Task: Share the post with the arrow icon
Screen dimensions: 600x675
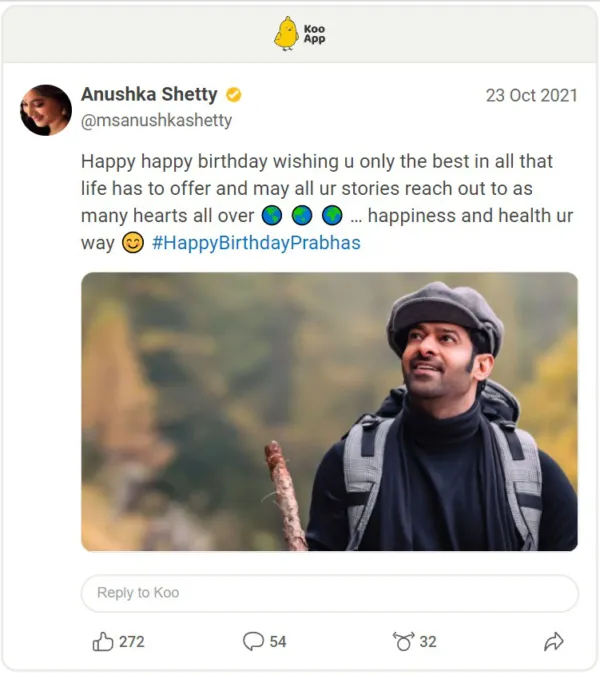Action: [x=553, y=642]
